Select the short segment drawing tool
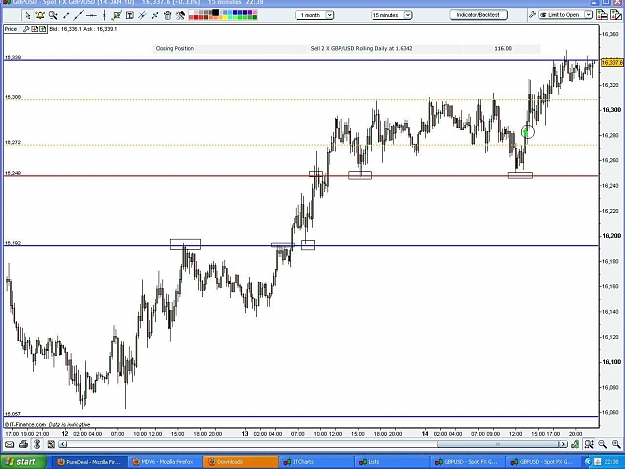625x469 pixels. coord(66,16)
